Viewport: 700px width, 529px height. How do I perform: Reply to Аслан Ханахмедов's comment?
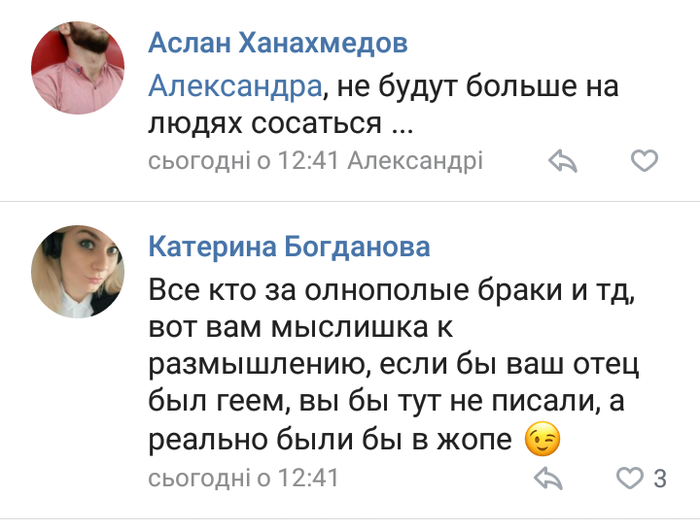click(x=564, y=161)
